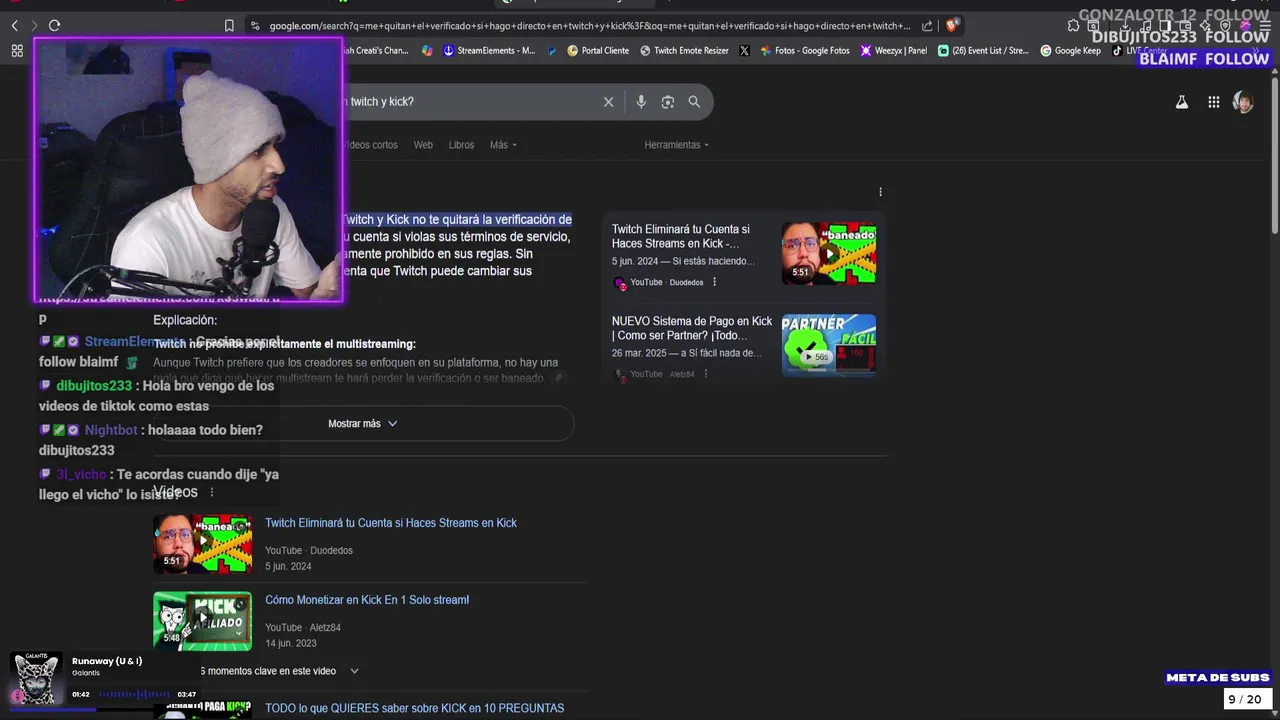Expand the answer with Mostrar más
The height and width of the screenshot is (720, 1280).
[x=363, y=424]
